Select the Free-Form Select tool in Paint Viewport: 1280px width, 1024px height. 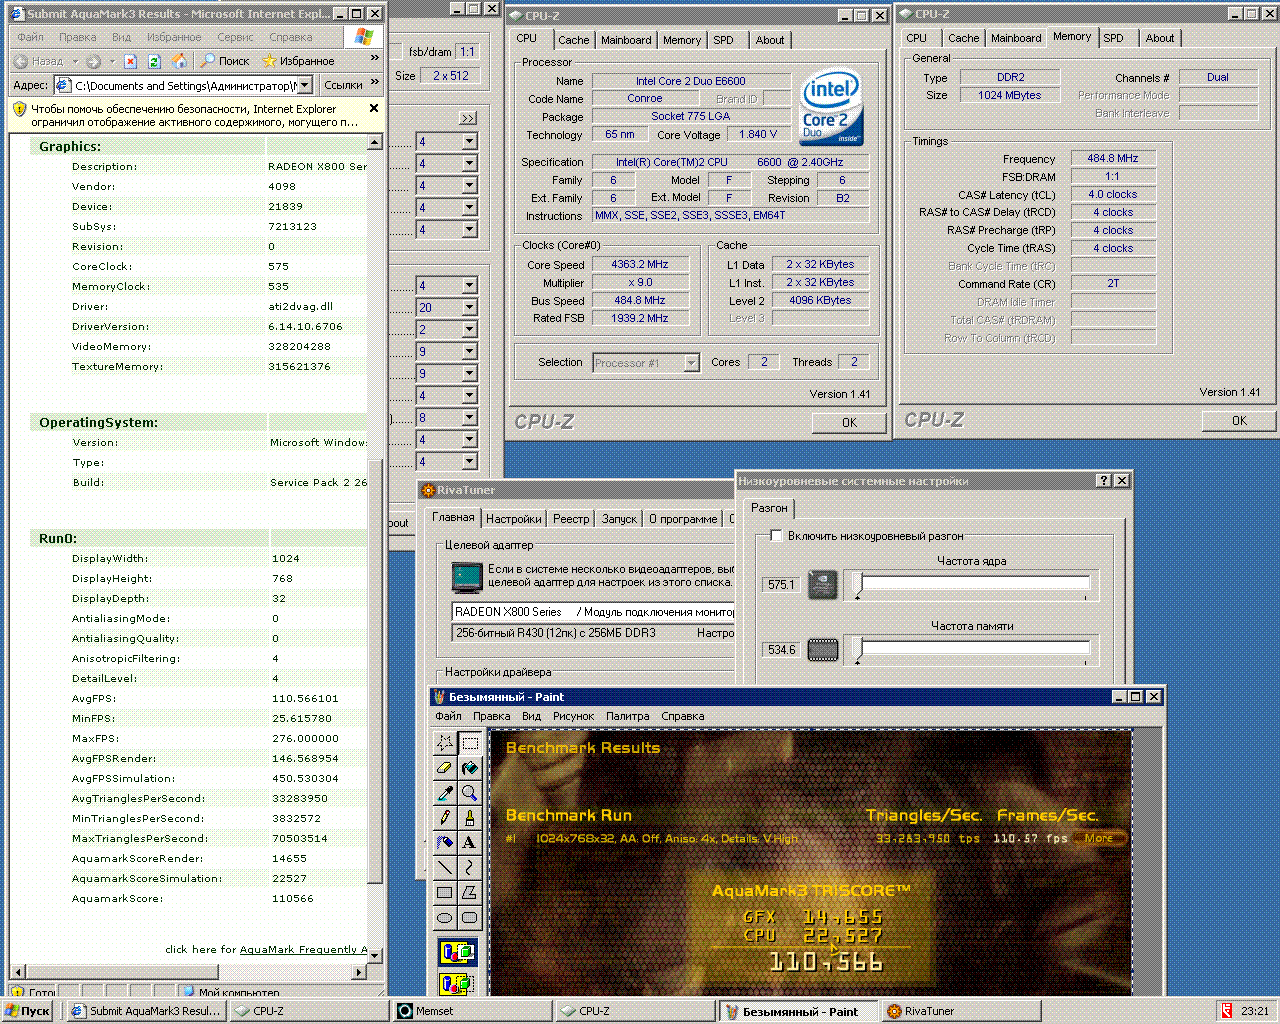click(x=445, y=743)
